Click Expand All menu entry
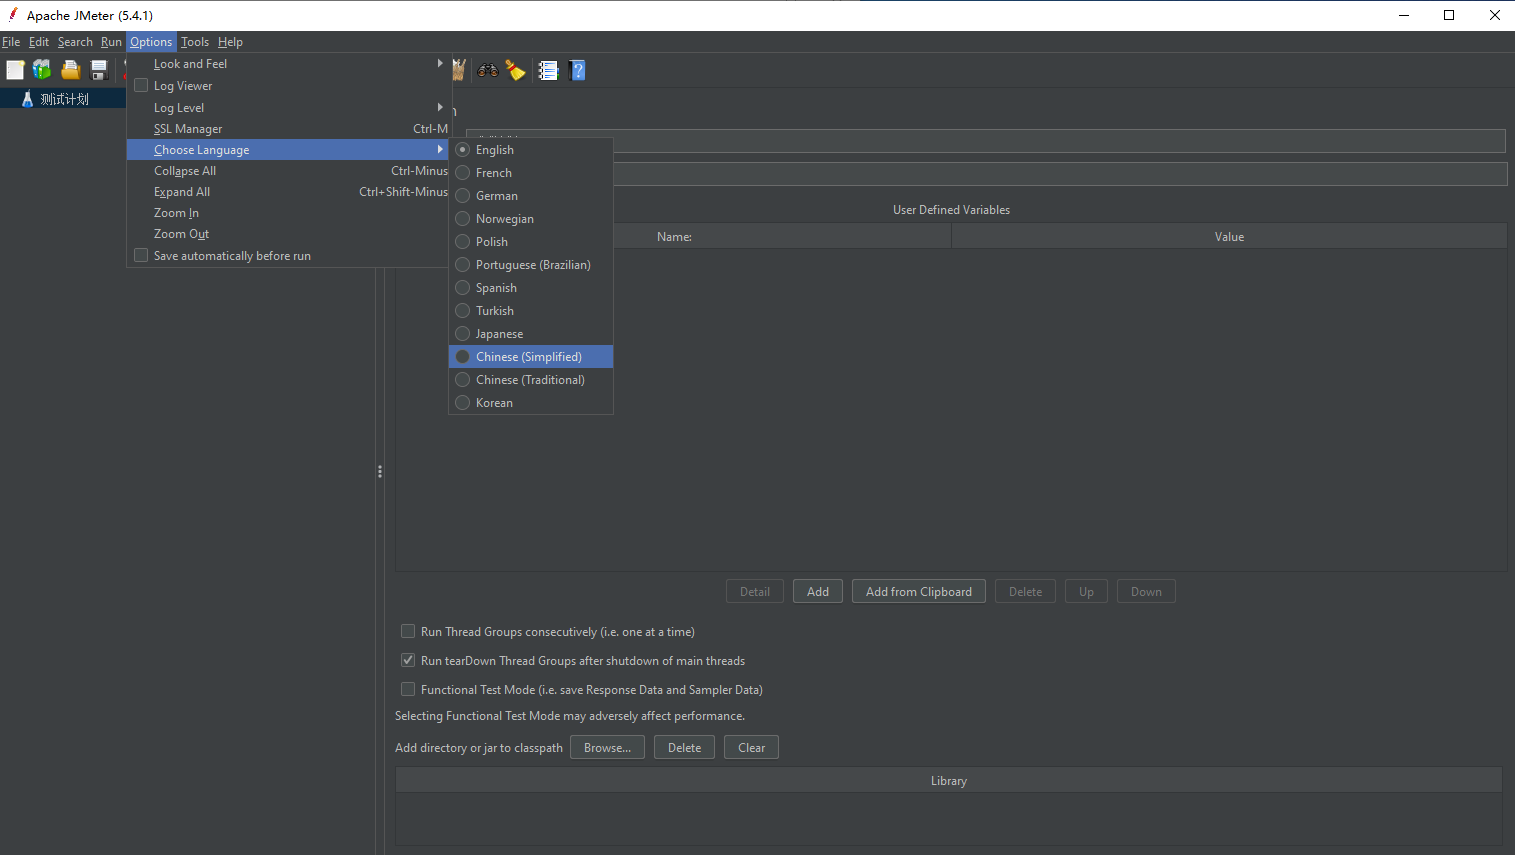The height and width of the screenshot is (855, 1515). [x=288, y=192]
